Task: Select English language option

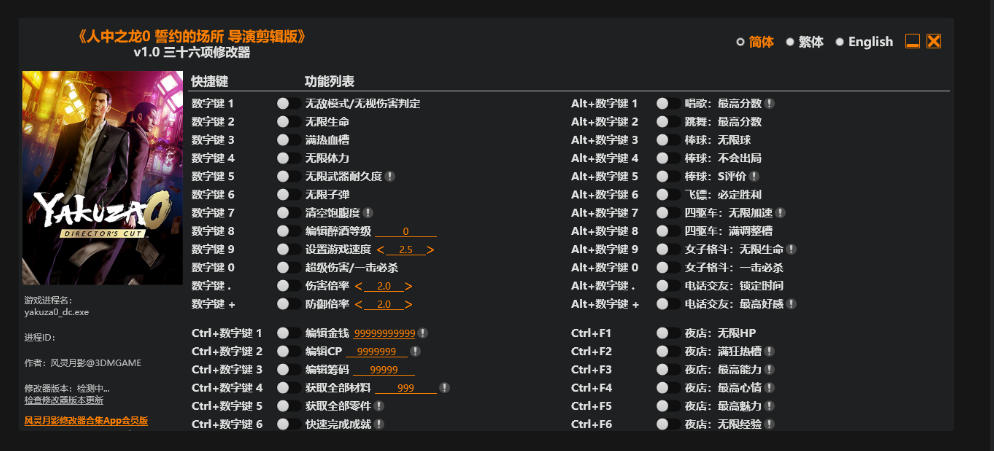Action: 864,42
